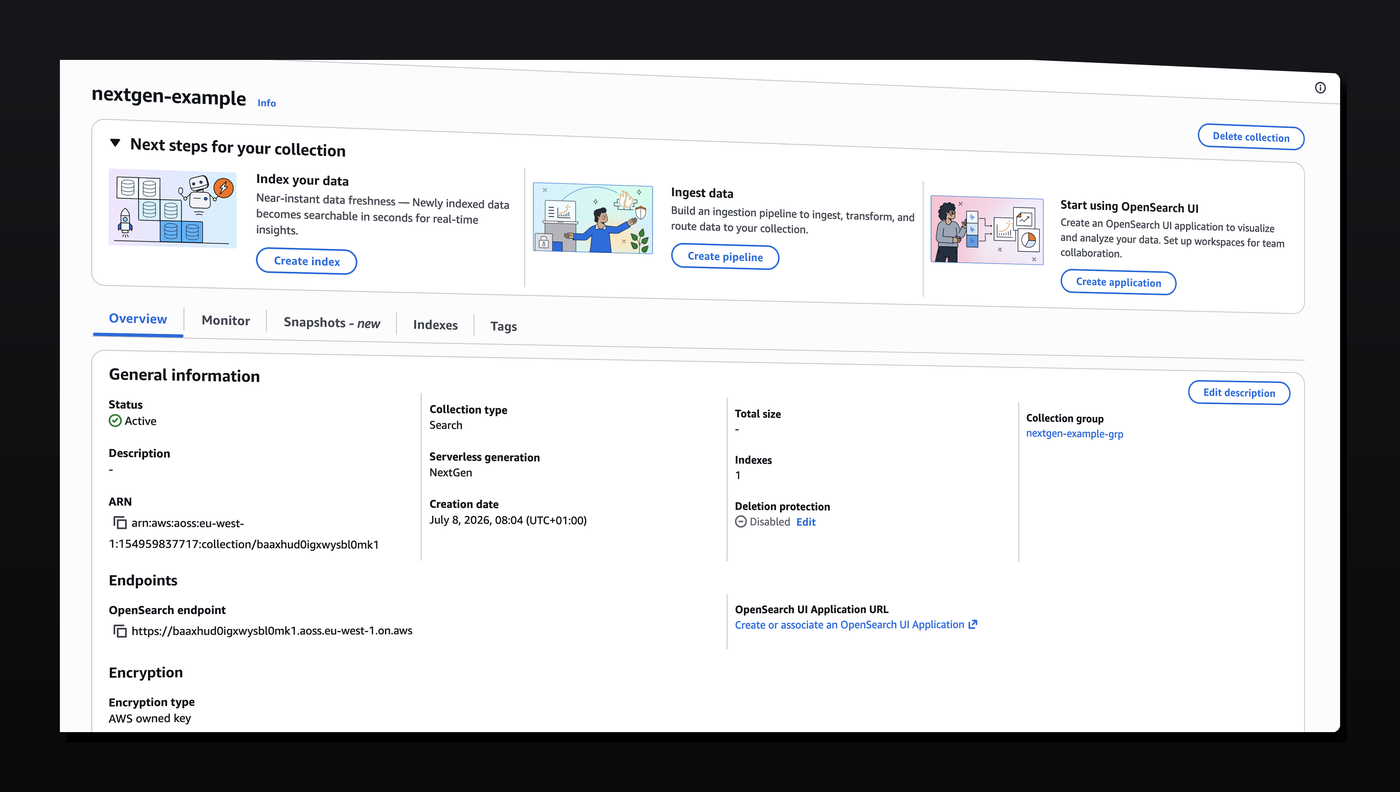Click the info circle icon at top right
Viewport: 1400px width, 792px height.
point(1320,88)
